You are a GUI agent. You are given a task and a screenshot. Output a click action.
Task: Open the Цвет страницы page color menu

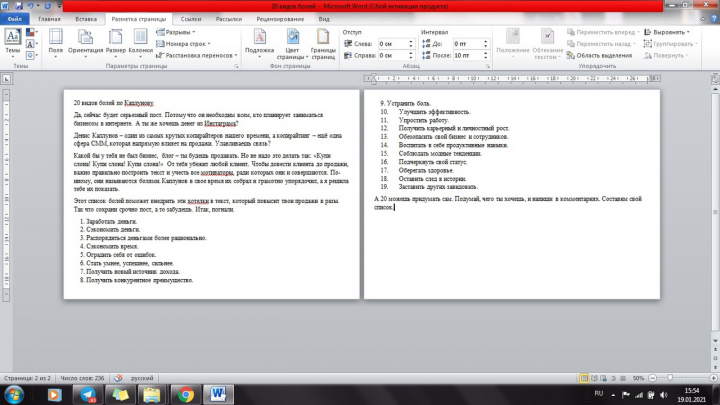292,44
